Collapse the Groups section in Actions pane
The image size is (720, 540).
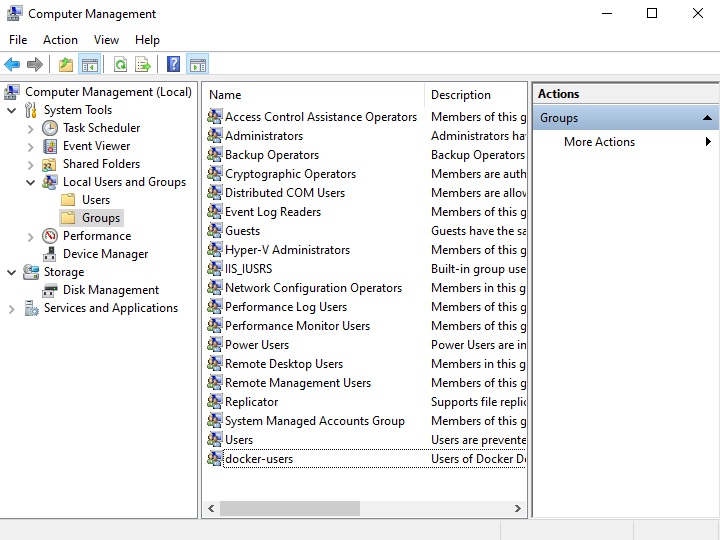click(707, 118)
